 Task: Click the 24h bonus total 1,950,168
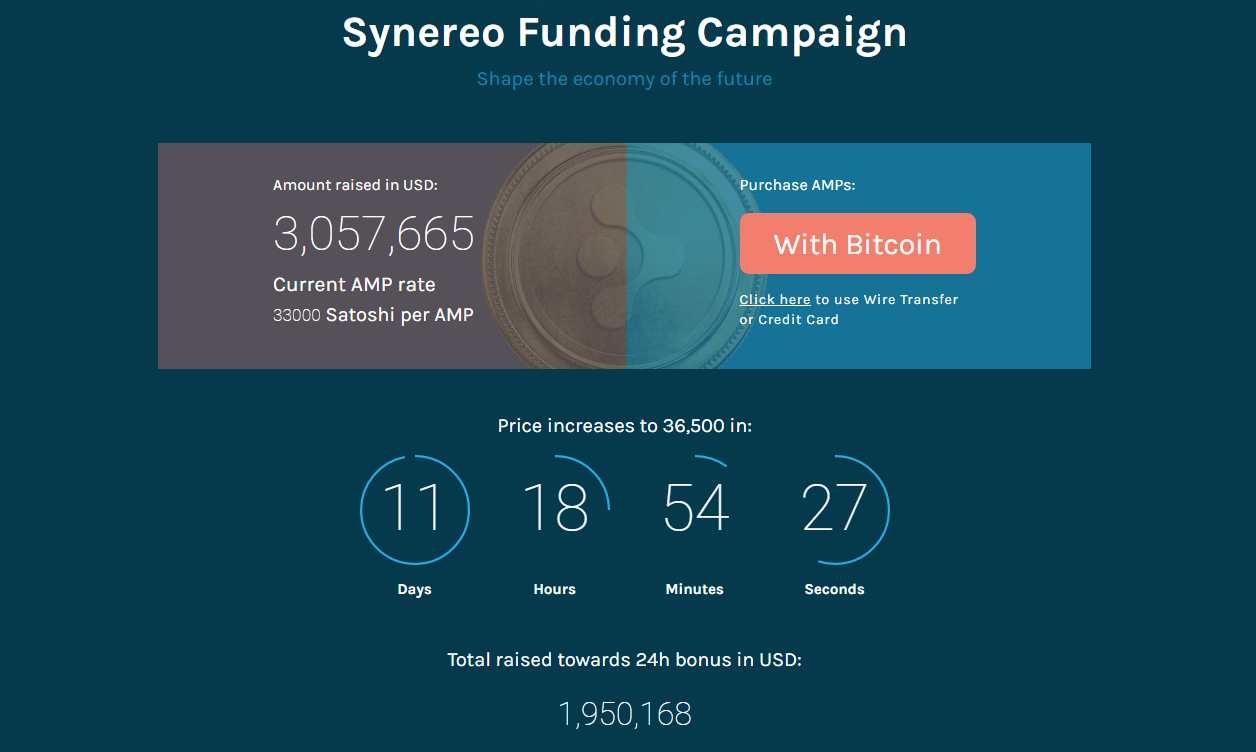point(625,714)
